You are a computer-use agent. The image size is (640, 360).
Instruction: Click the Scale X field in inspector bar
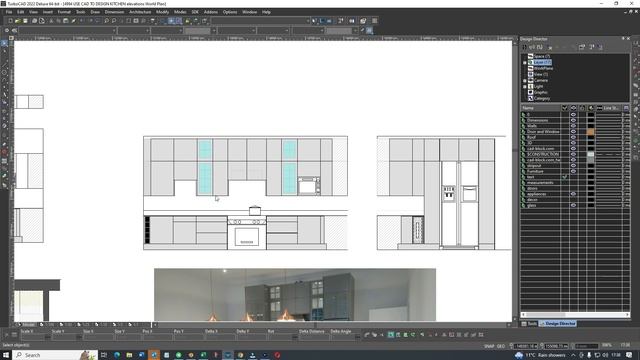pos(32,337)
